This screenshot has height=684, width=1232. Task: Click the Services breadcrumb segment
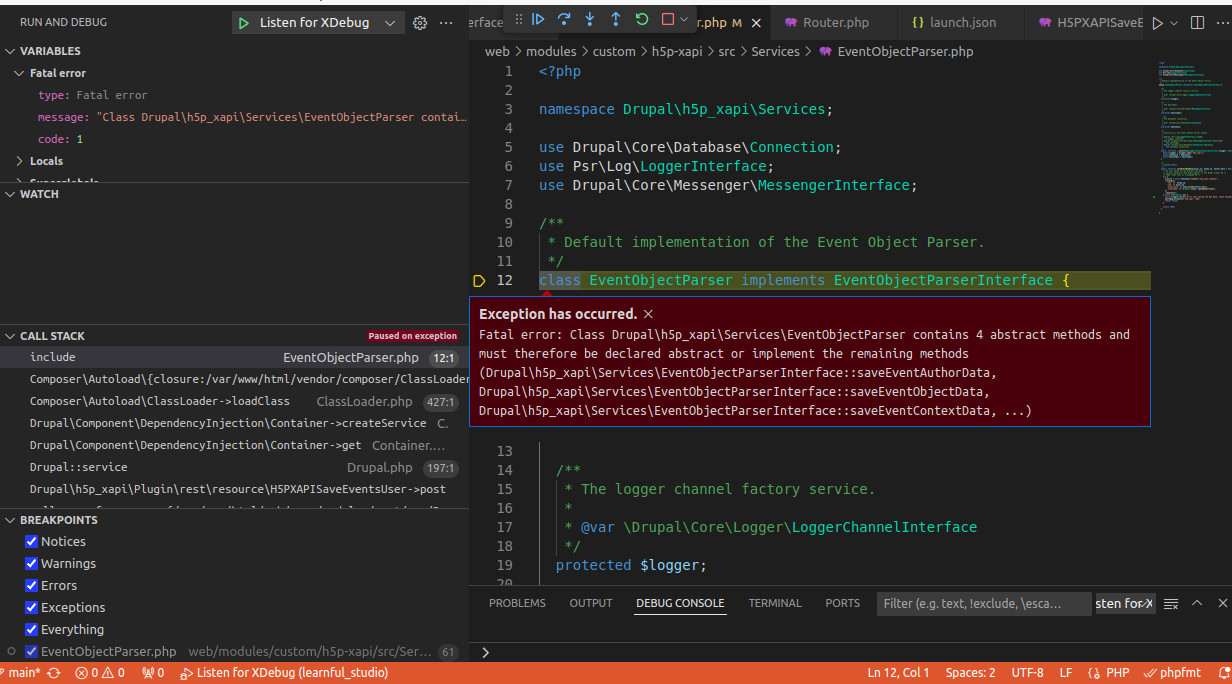(775, 51)
